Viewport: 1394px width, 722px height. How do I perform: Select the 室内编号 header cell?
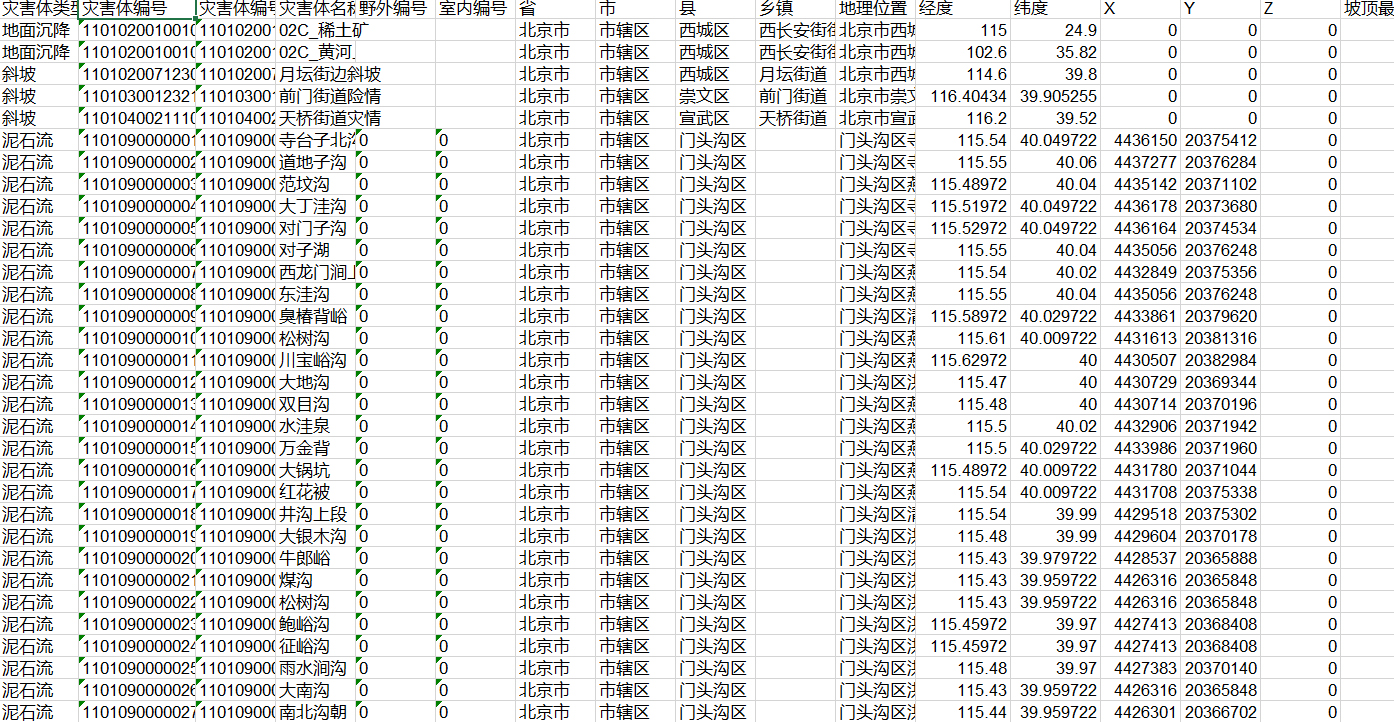pos(475,9)
